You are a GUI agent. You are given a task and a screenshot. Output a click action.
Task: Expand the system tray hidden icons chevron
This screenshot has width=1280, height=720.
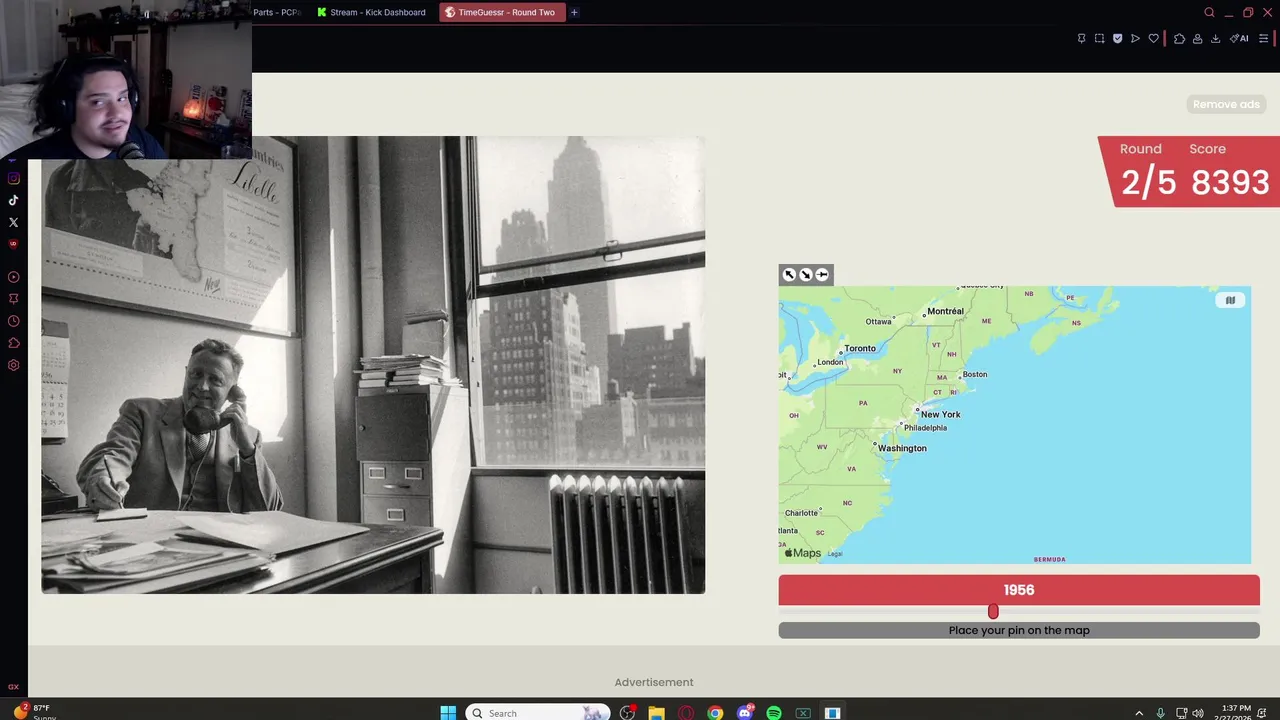pos(1139,713)
